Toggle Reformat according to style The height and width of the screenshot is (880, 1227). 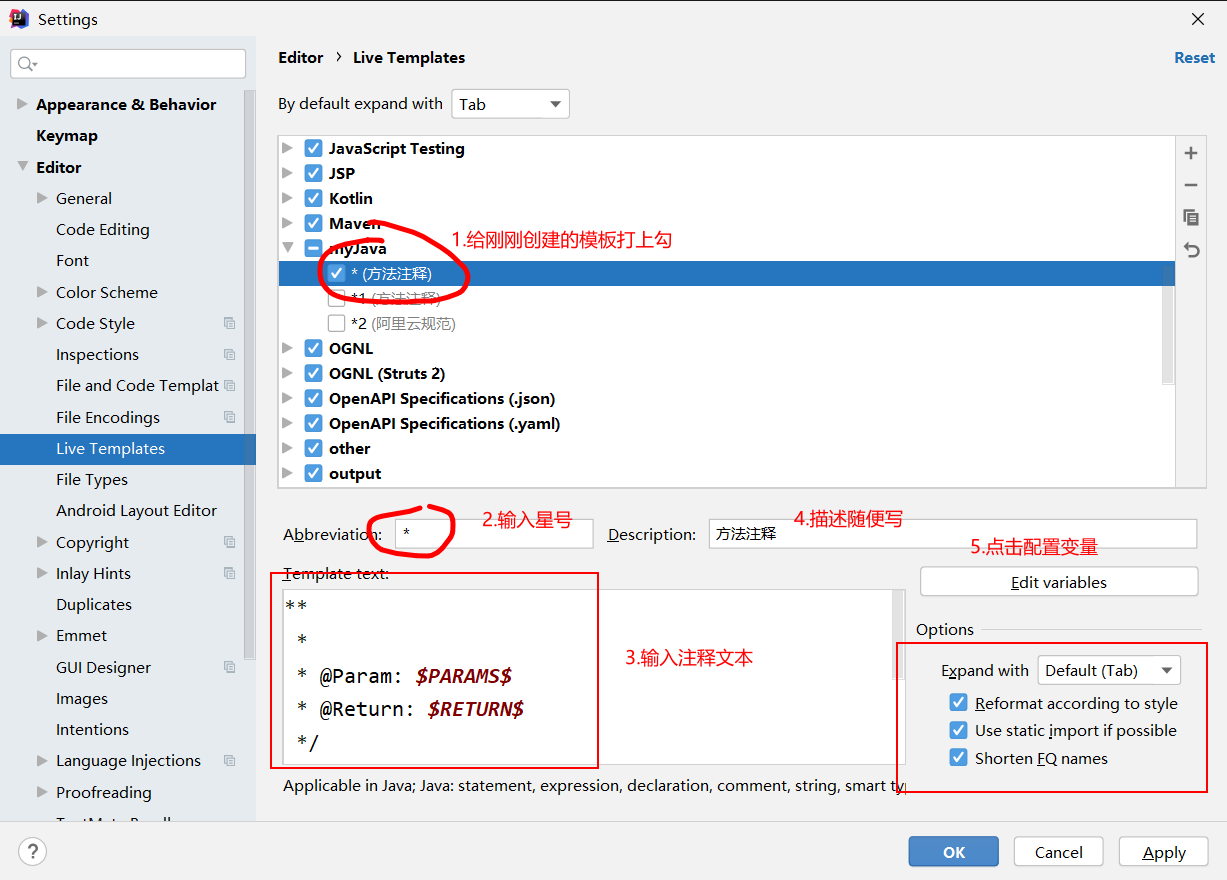coord(959,703)
